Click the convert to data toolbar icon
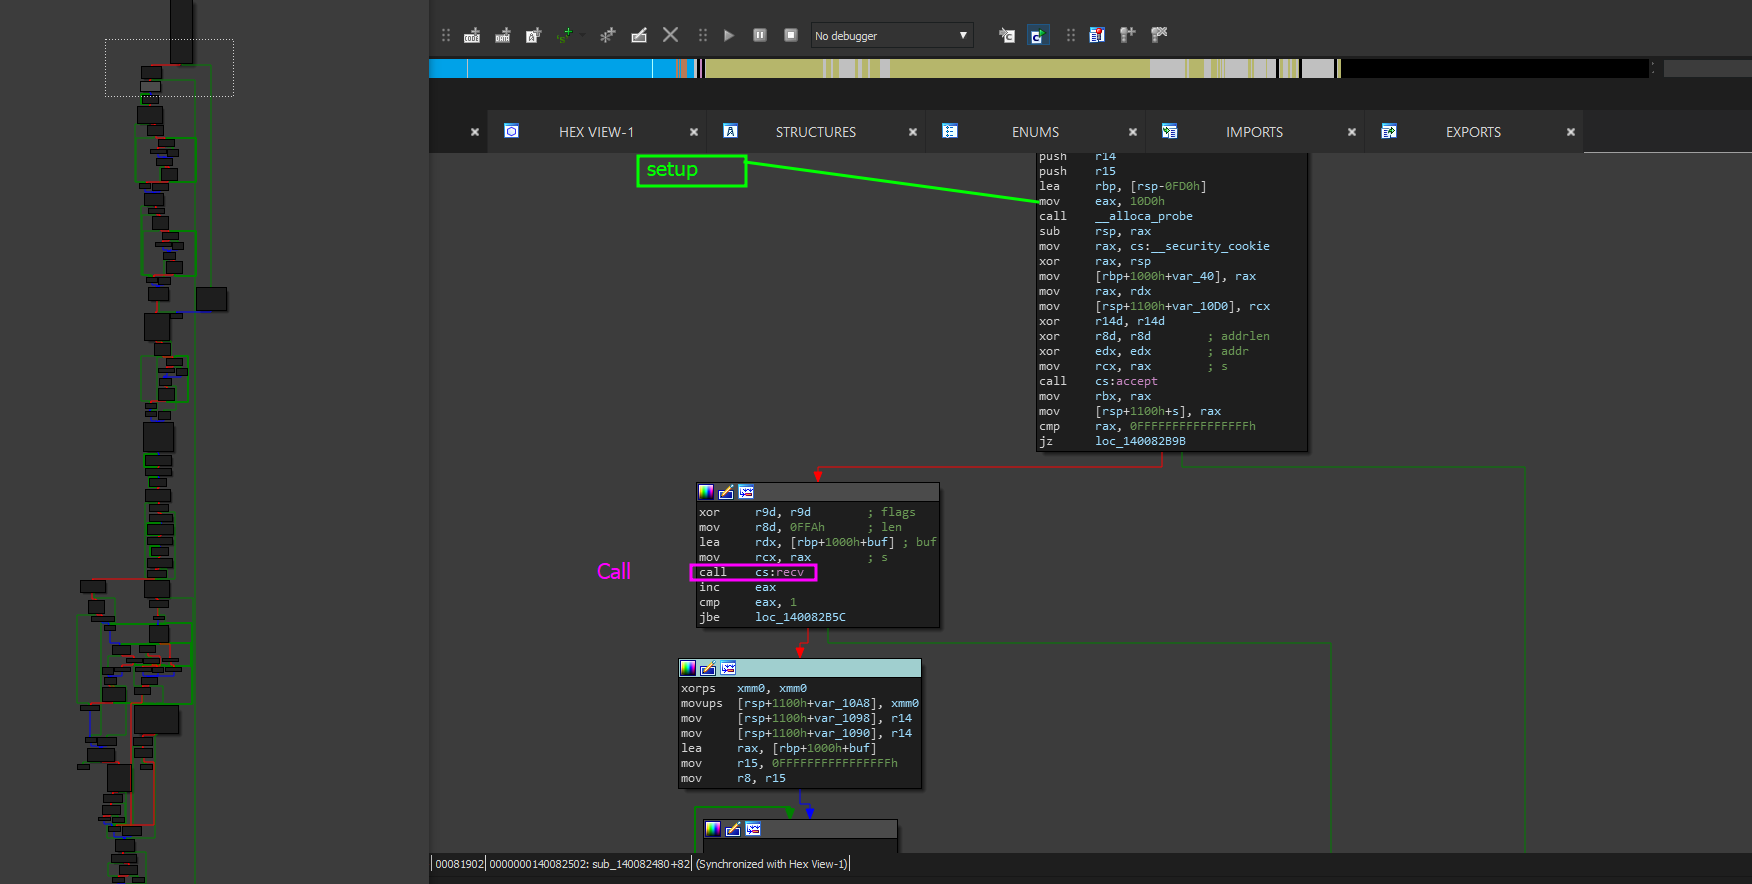 click(x=503, y=35)
